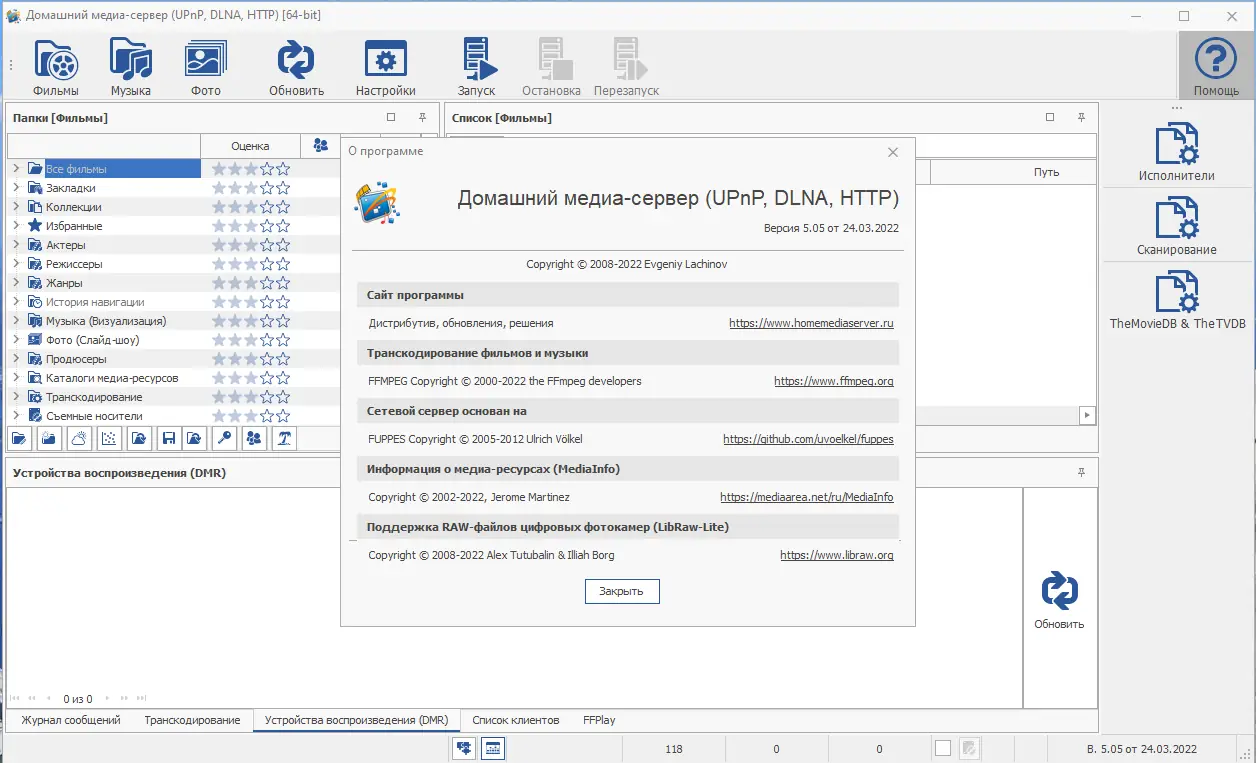Click the network devices icon in the status bar
The image size is (1256, 763).
[464, 748]
